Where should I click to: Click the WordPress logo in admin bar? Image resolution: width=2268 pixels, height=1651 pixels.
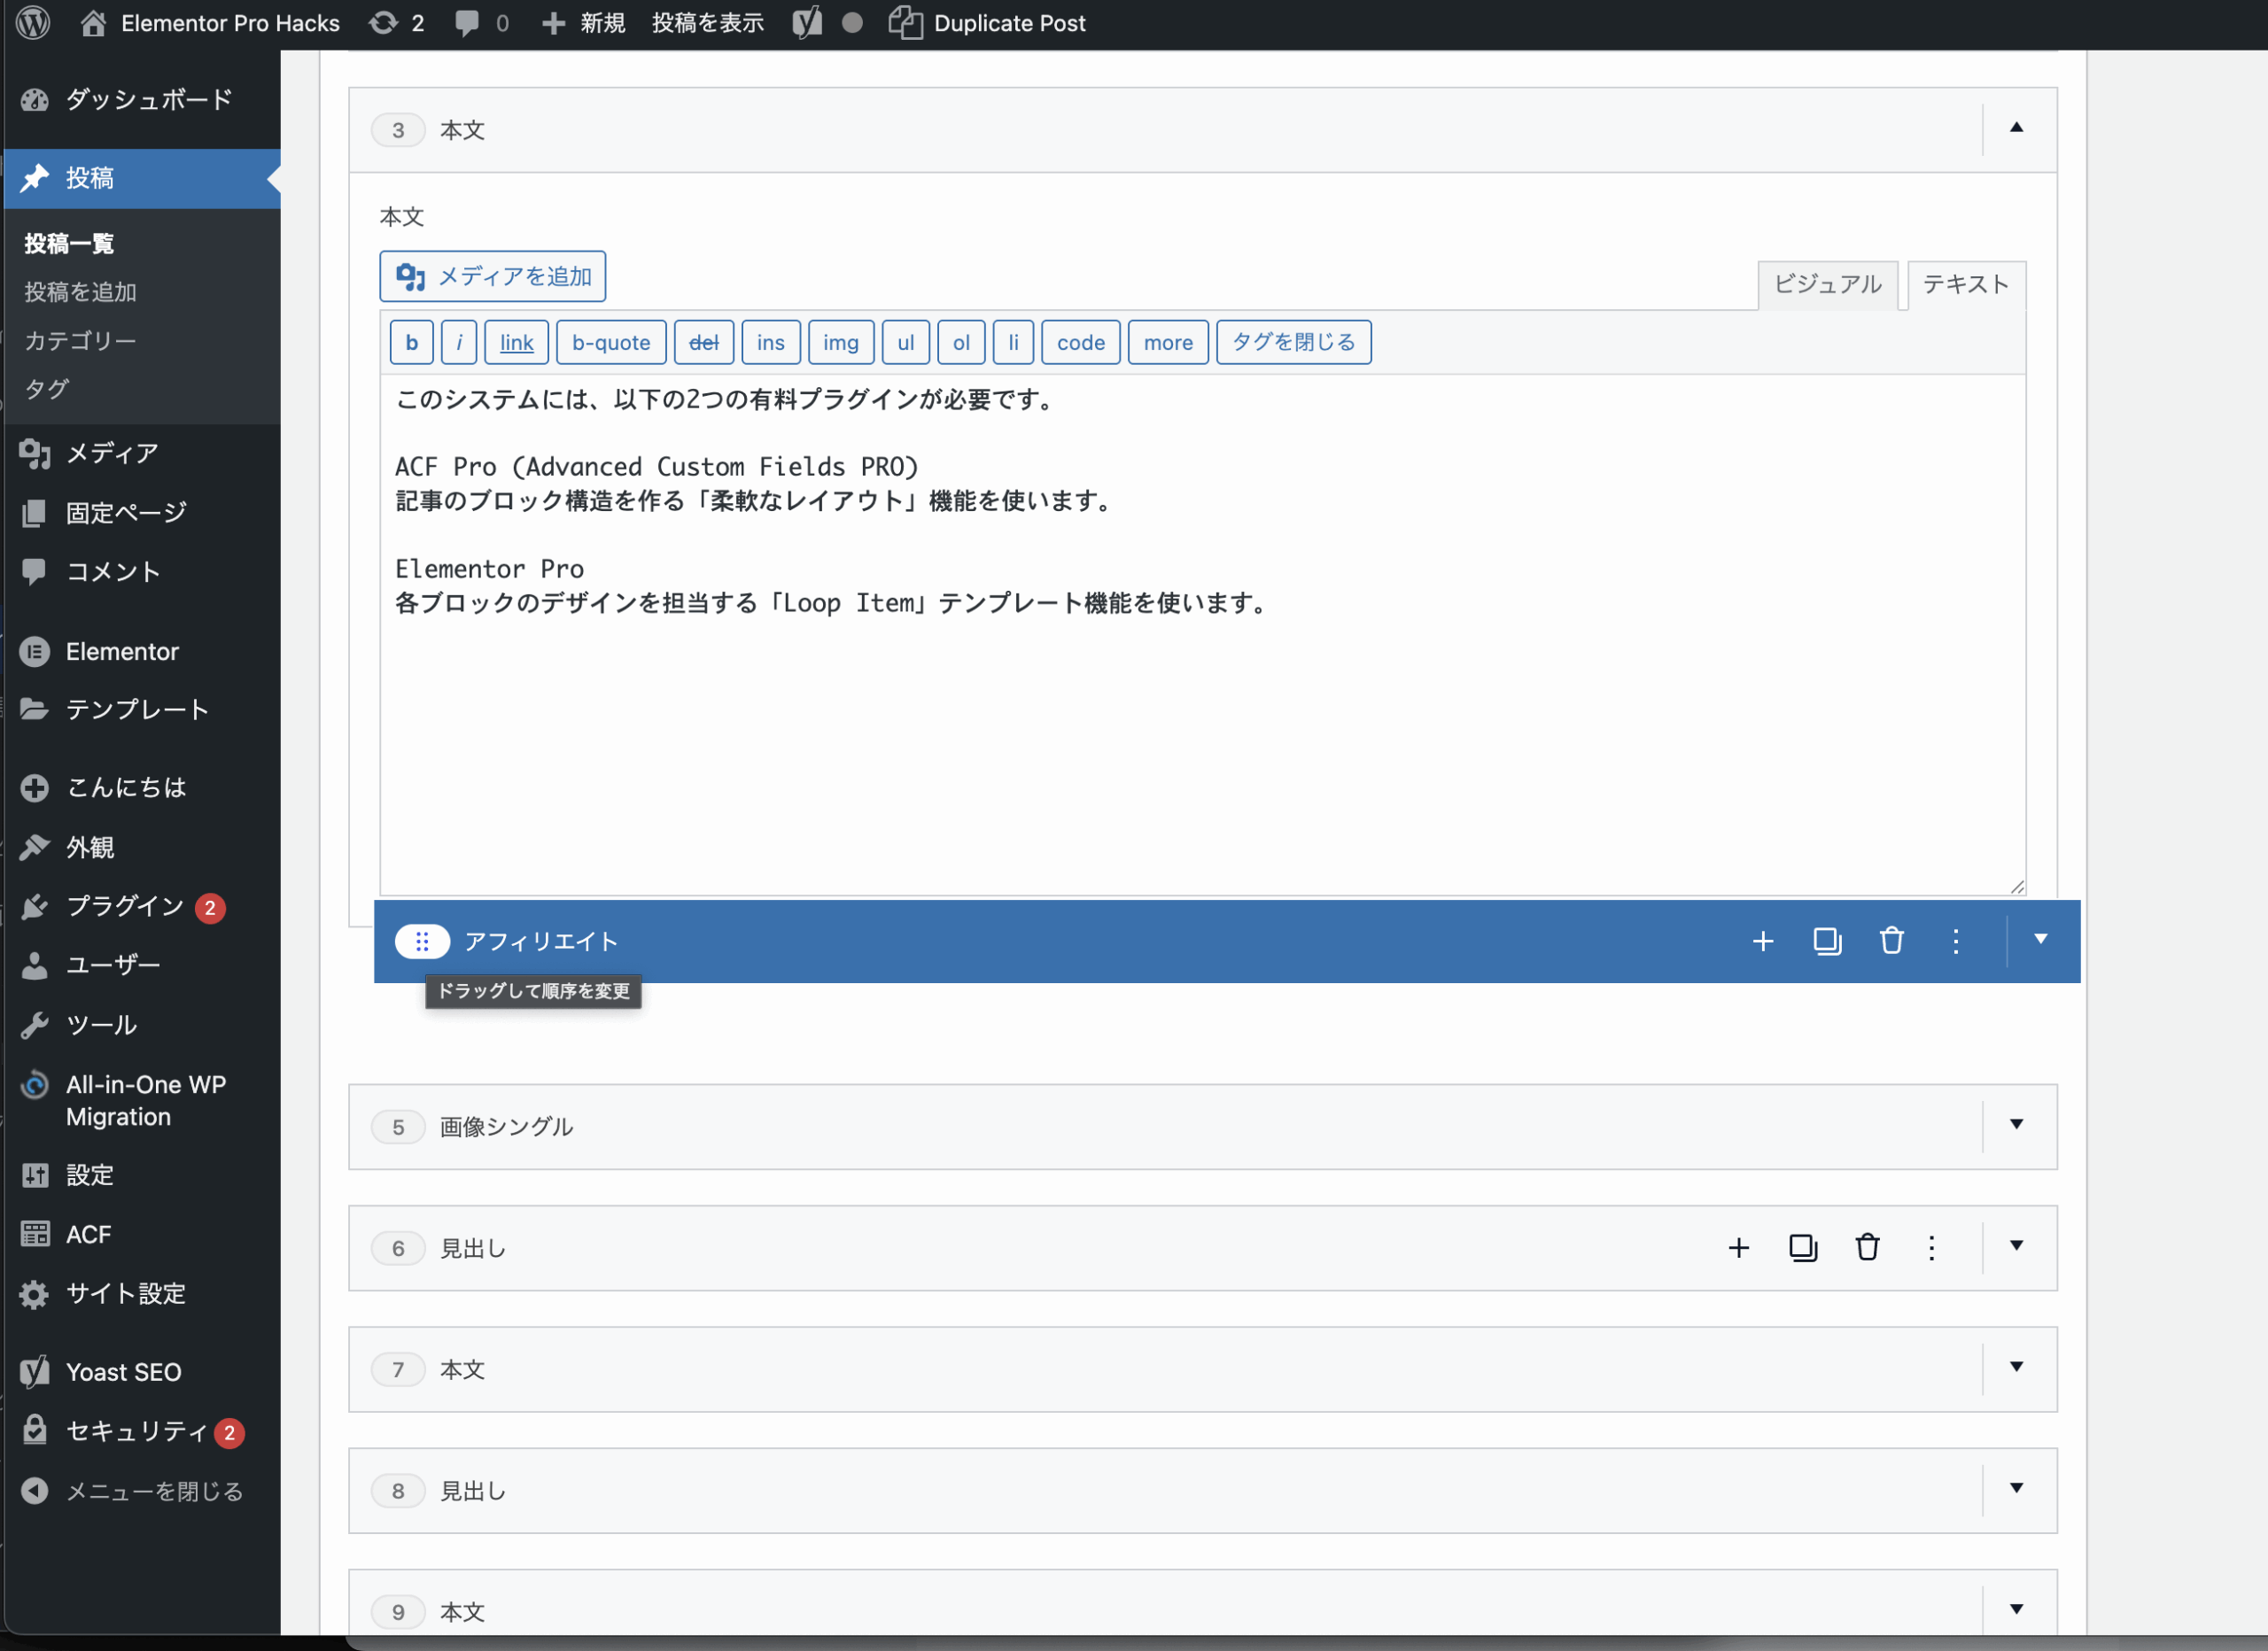[x=33, y=23]
